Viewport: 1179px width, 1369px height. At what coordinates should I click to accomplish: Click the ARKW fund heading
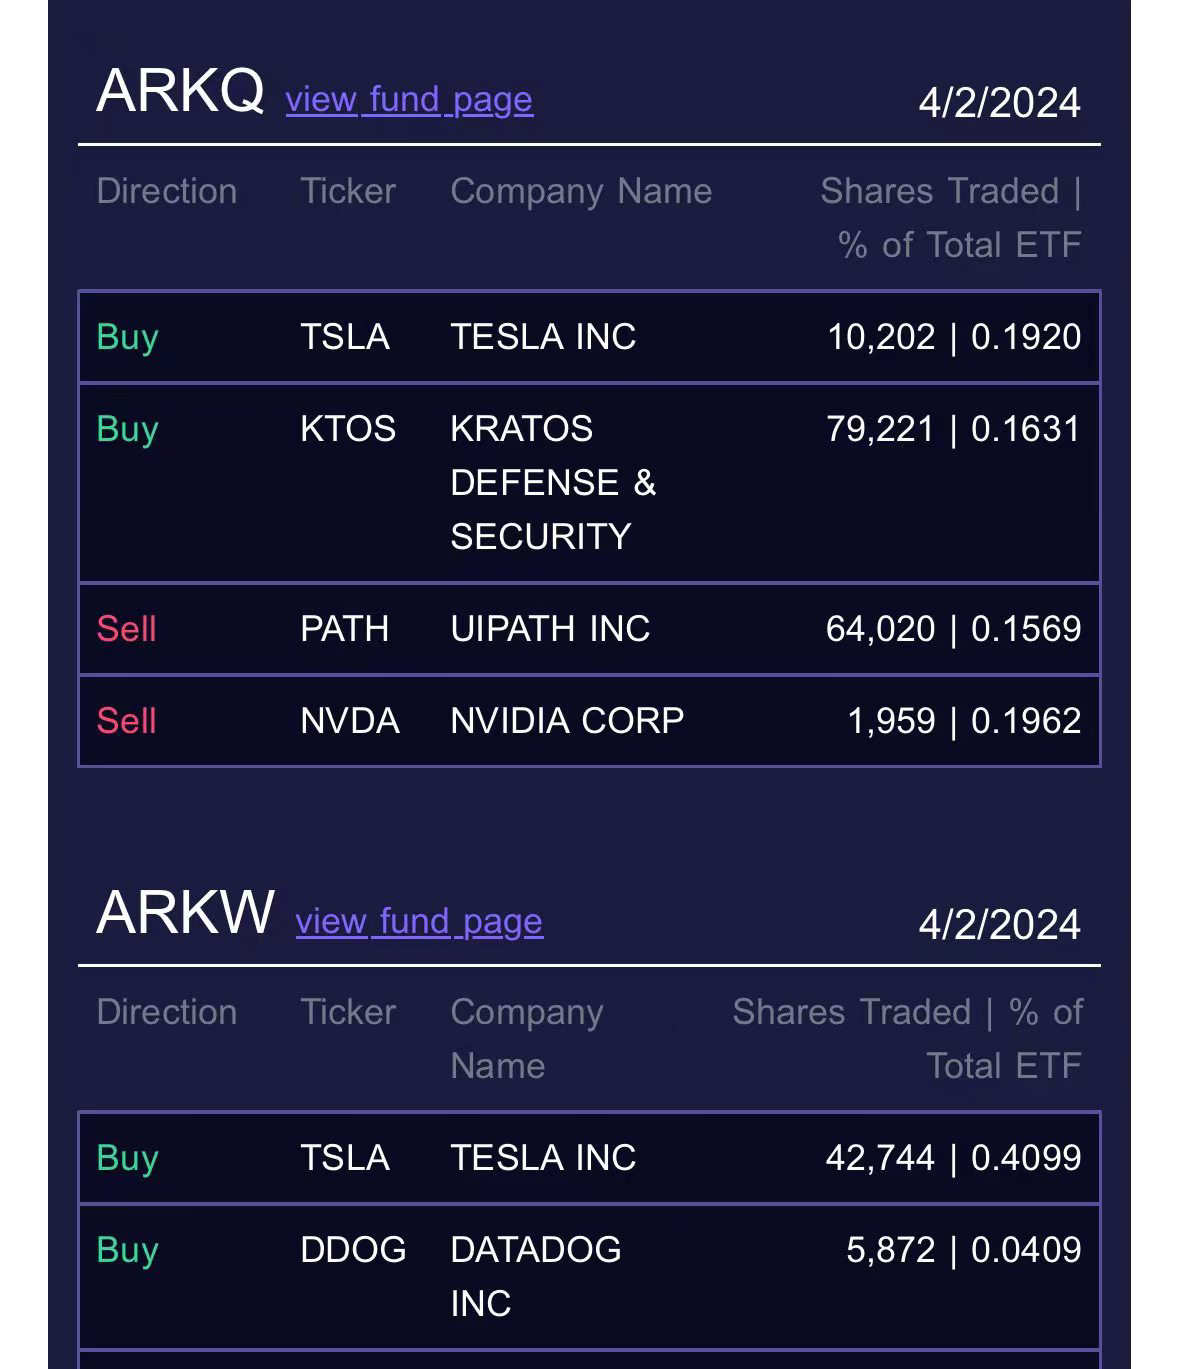click(x=185, y=912)
